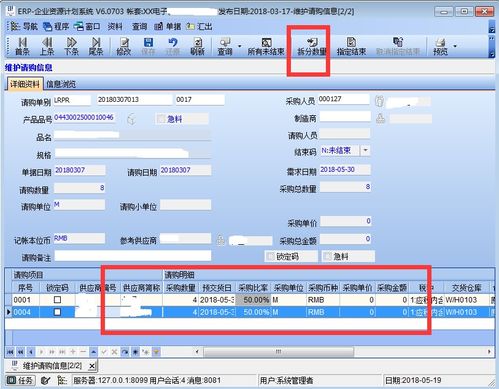Open the 结束码 dropdown arrow
Image resolution: width=499 pixels, height=389 pixels.
(366, 150)
